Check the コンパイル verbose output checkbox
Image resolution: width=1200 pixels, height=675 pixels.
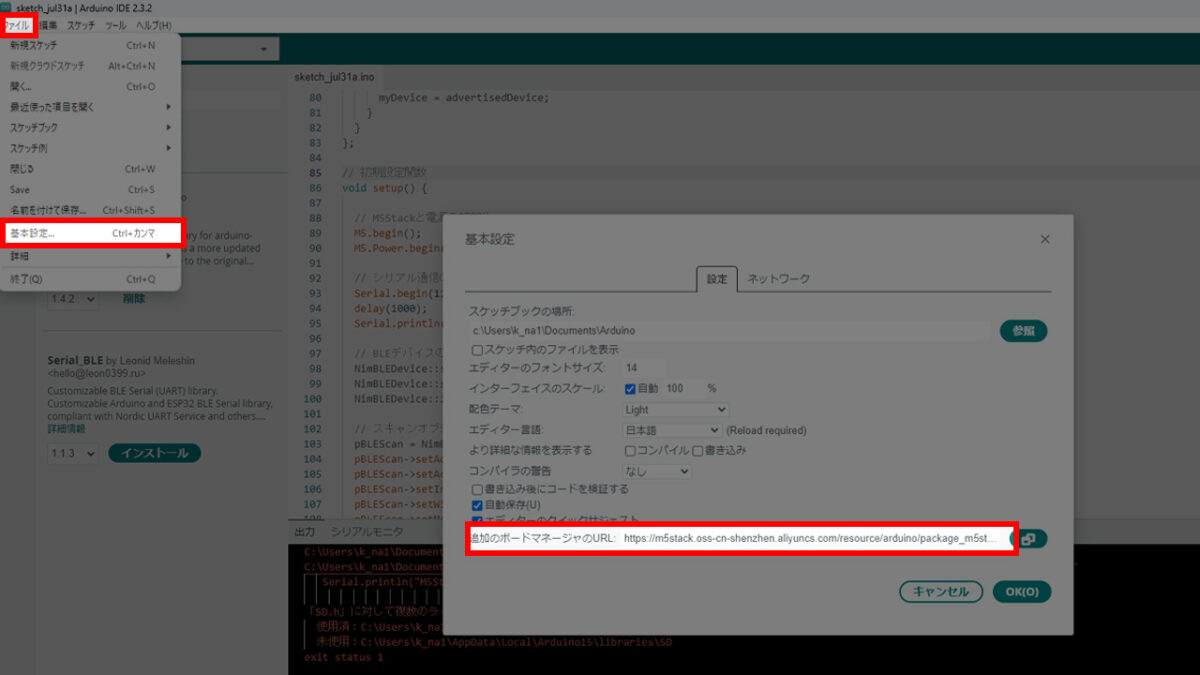coord(630,451)
